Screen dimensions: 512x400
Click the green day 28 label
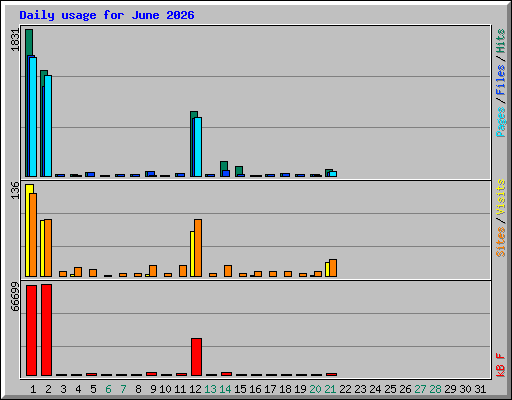pyautogui.click(x=435, y=389)
